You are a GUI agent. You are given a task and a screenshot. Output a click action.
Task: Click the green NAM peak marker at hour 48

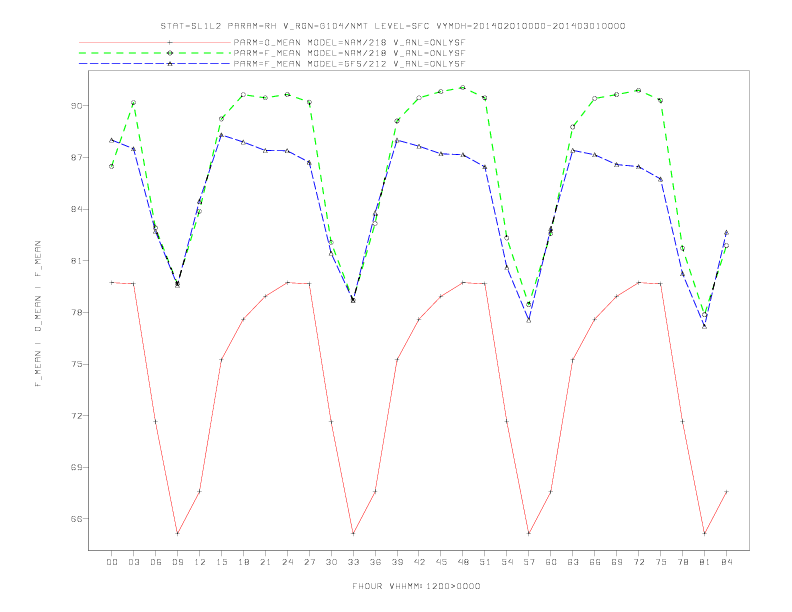[x=463, y=87]
